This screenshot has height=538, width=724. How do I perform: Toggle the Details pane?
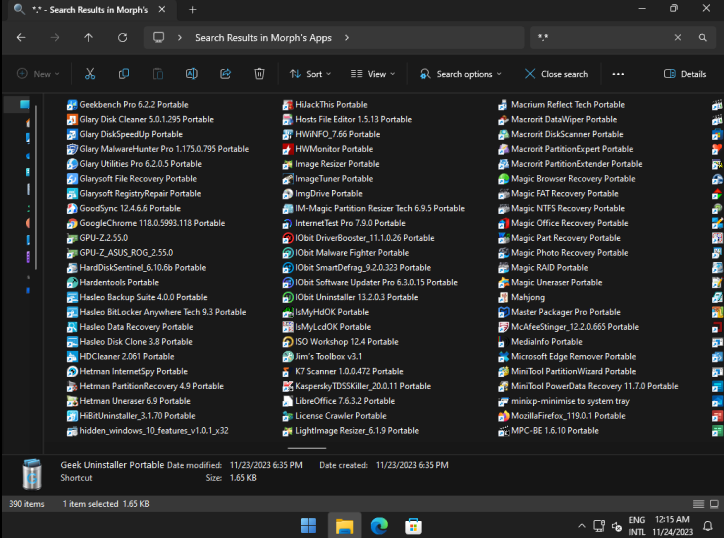coord(685,74)
